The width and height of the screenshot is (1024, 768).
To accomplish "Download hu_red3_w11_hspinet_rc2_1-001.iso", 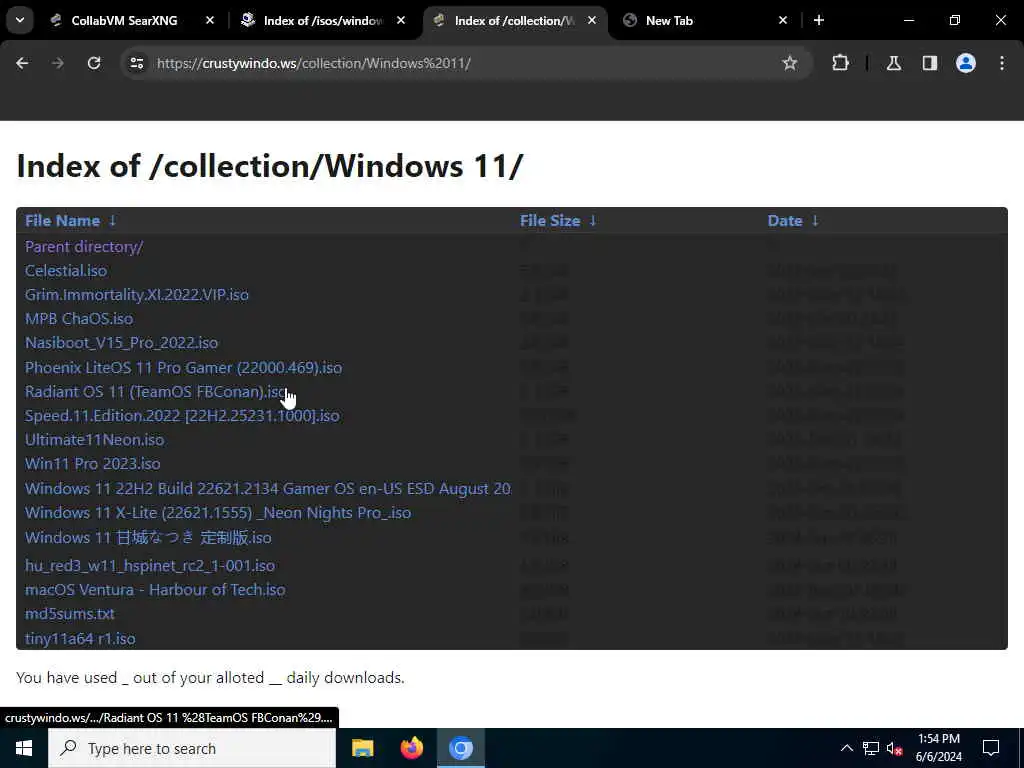I will 150,566.
